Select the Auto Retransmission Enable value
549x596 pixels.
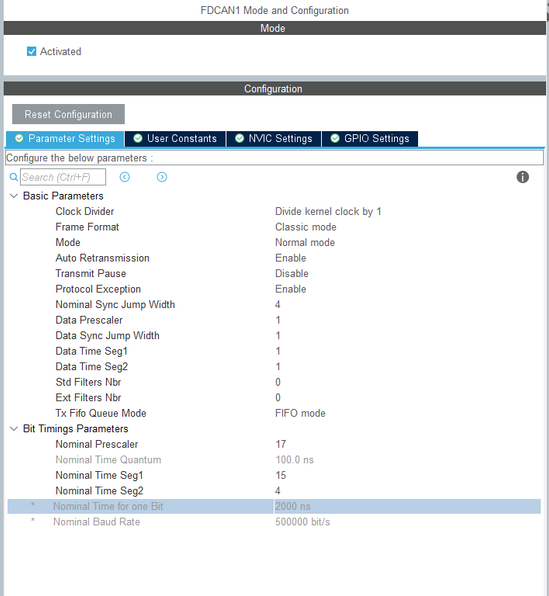(290, 258)
